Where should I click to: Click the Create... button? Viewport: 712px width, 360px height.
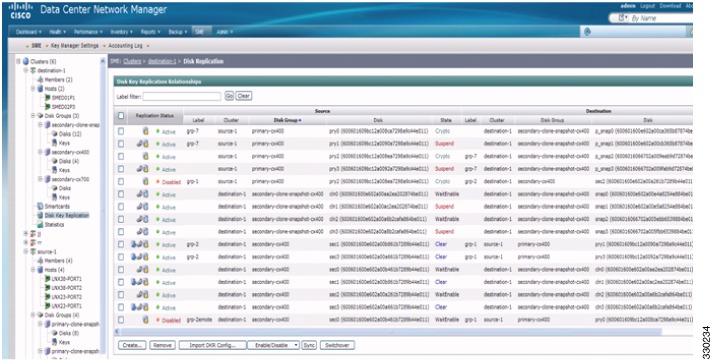tap(133, 345)
